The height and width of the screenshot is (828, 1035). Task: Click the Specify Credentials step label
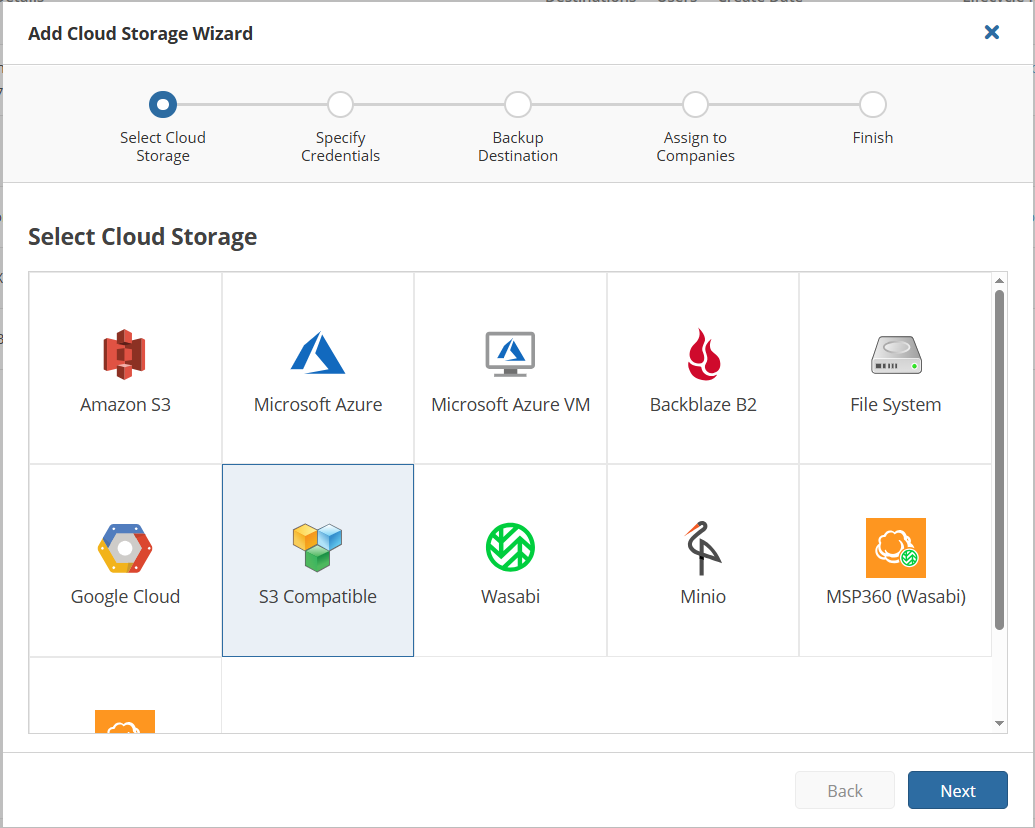pyautogui.click(x=341, y=147)
